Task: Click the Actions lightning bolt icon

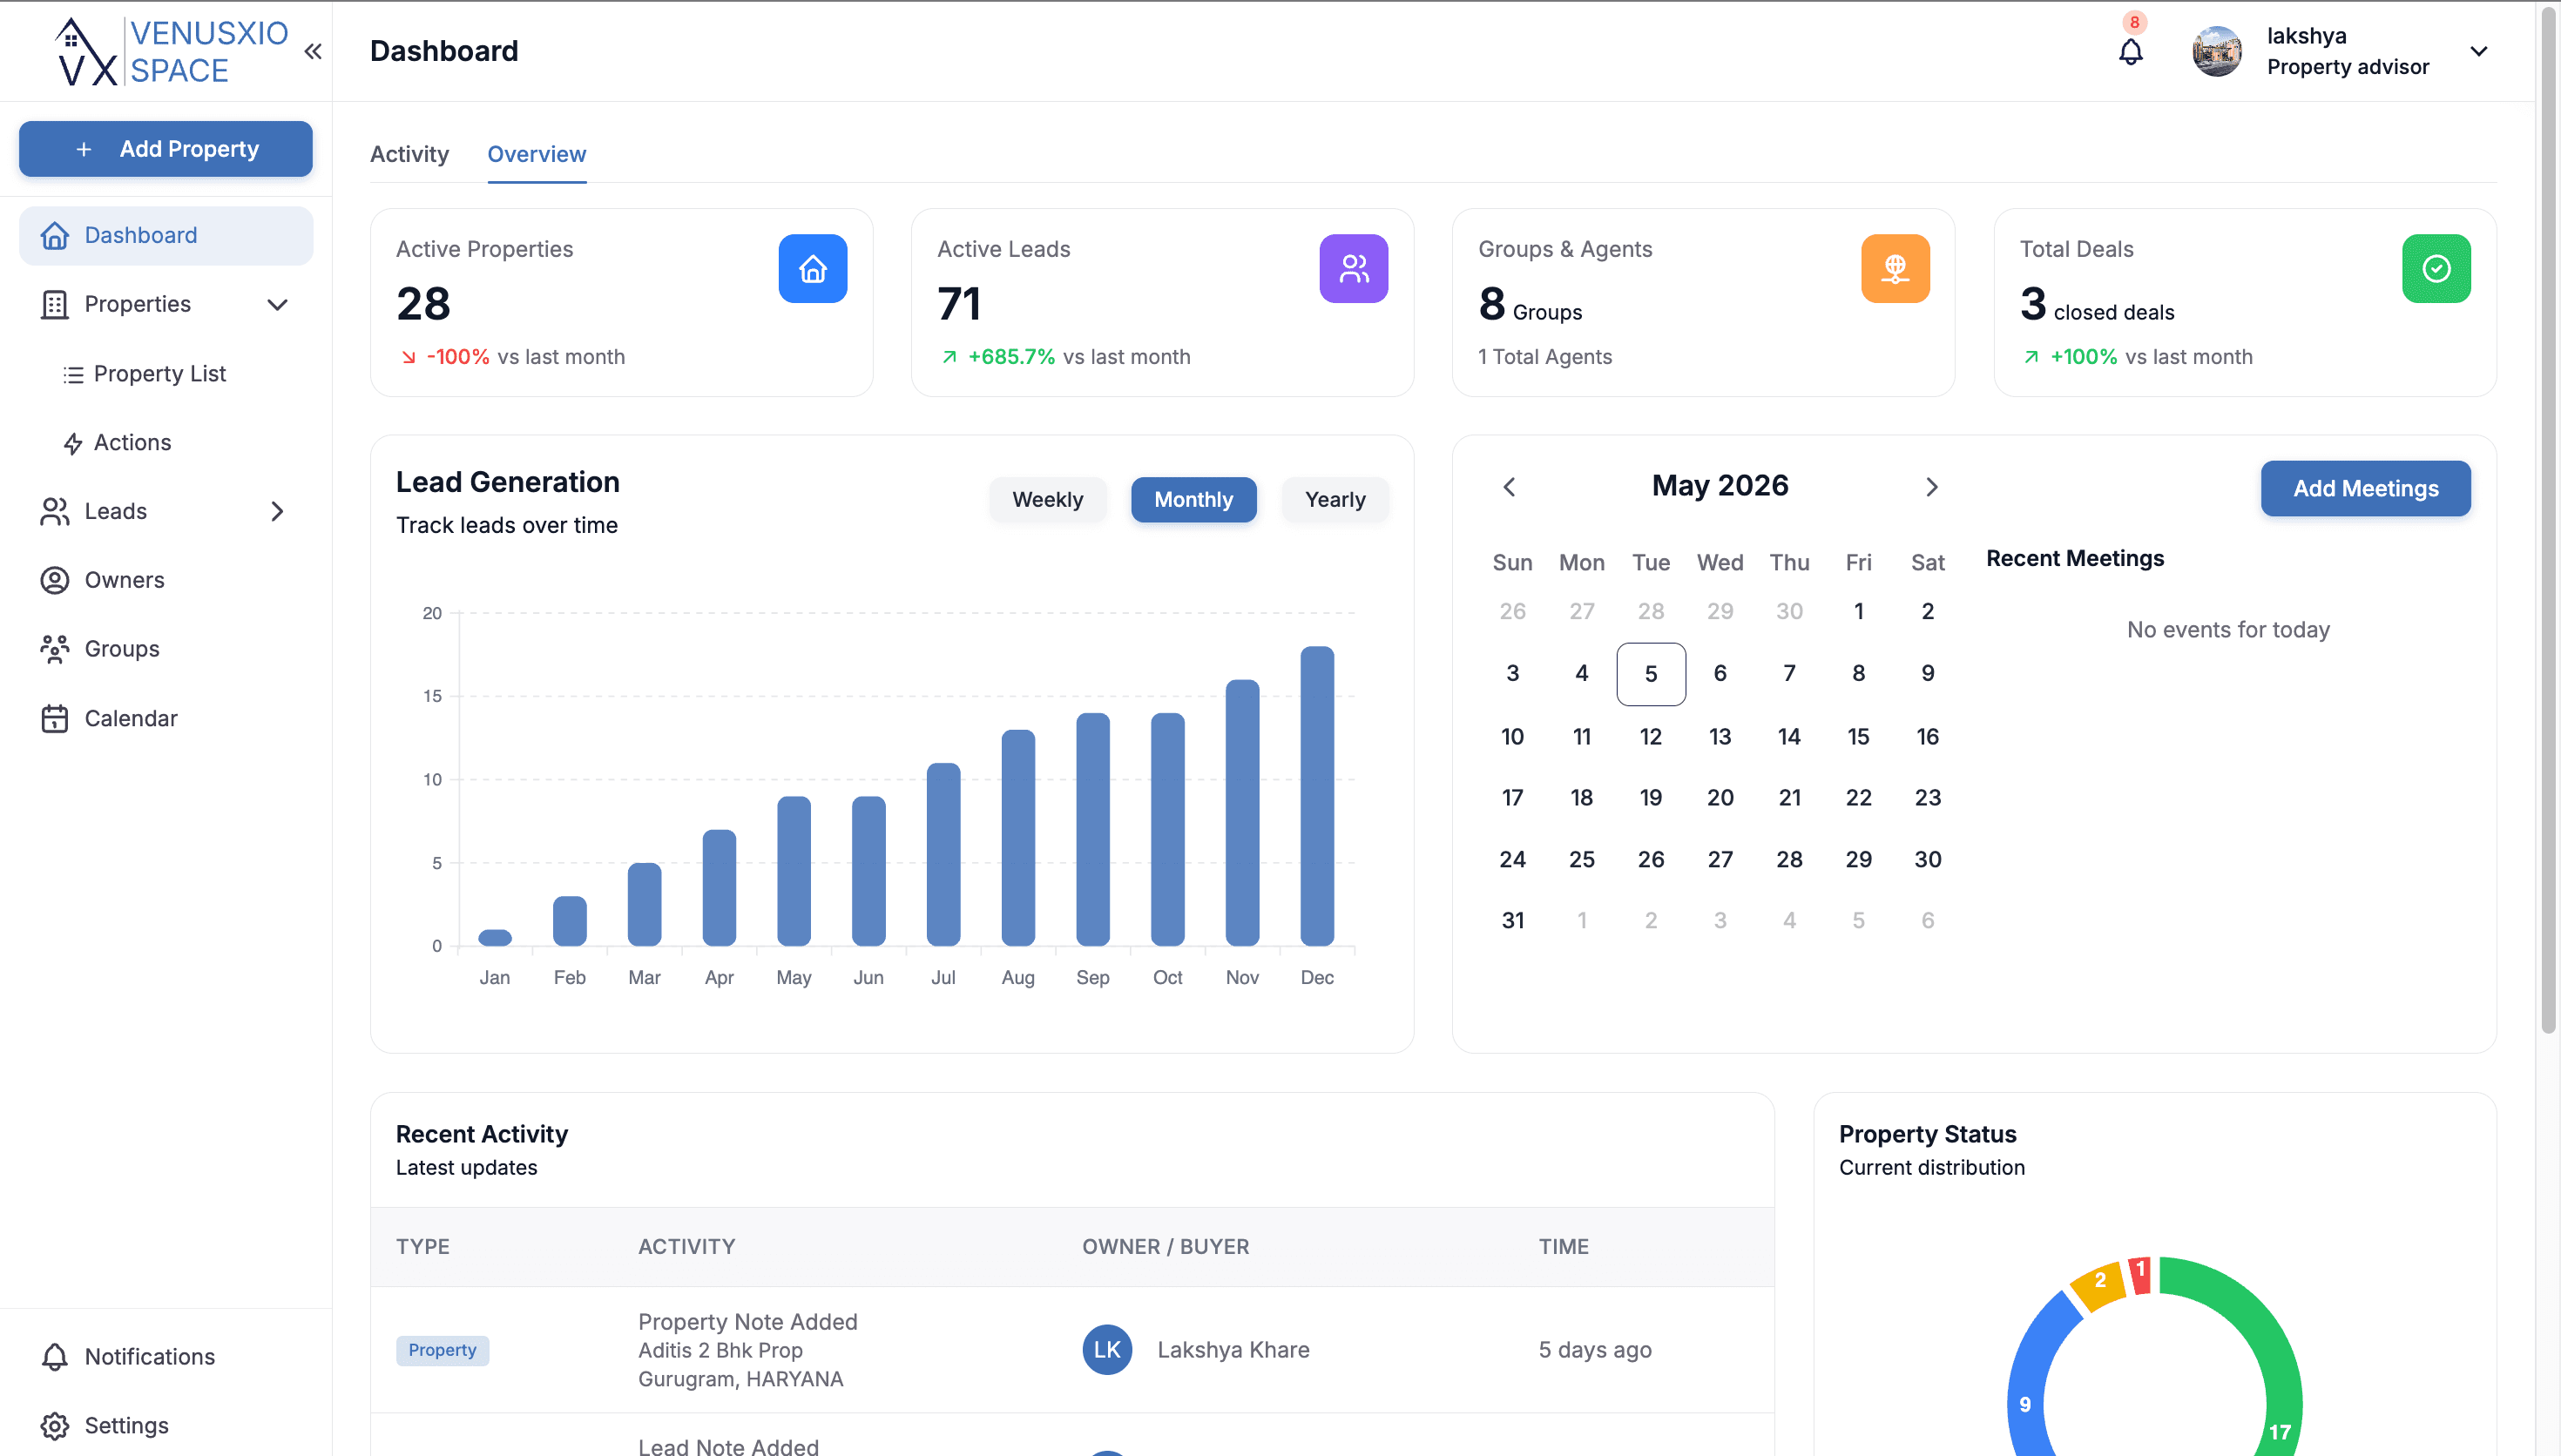Action: coord(73,443)
